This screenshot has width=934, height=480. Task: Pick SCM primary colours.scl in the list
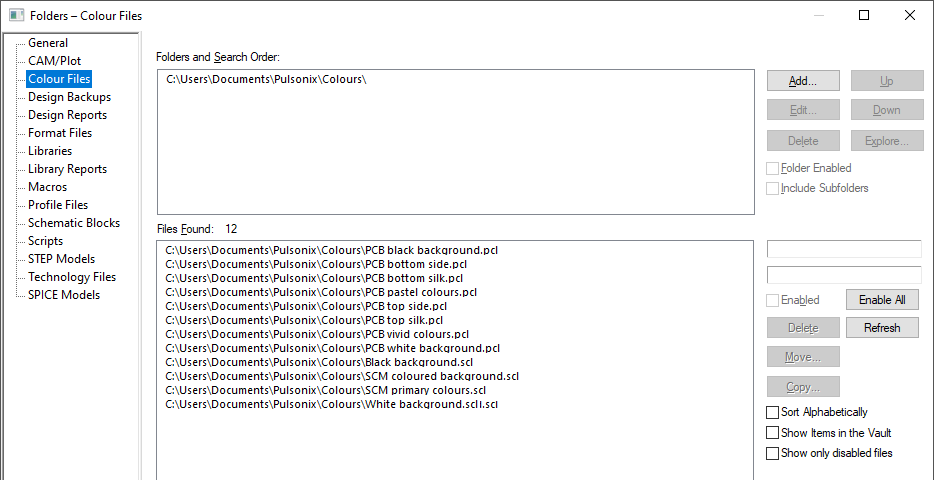pos(325,390)
